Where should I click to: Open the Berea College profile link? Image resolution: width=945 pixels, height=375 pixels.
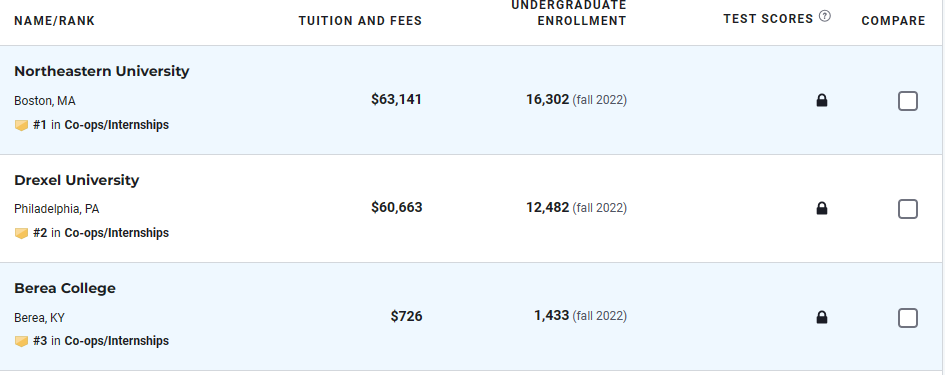pyautogui.click(x=65, y=288)
